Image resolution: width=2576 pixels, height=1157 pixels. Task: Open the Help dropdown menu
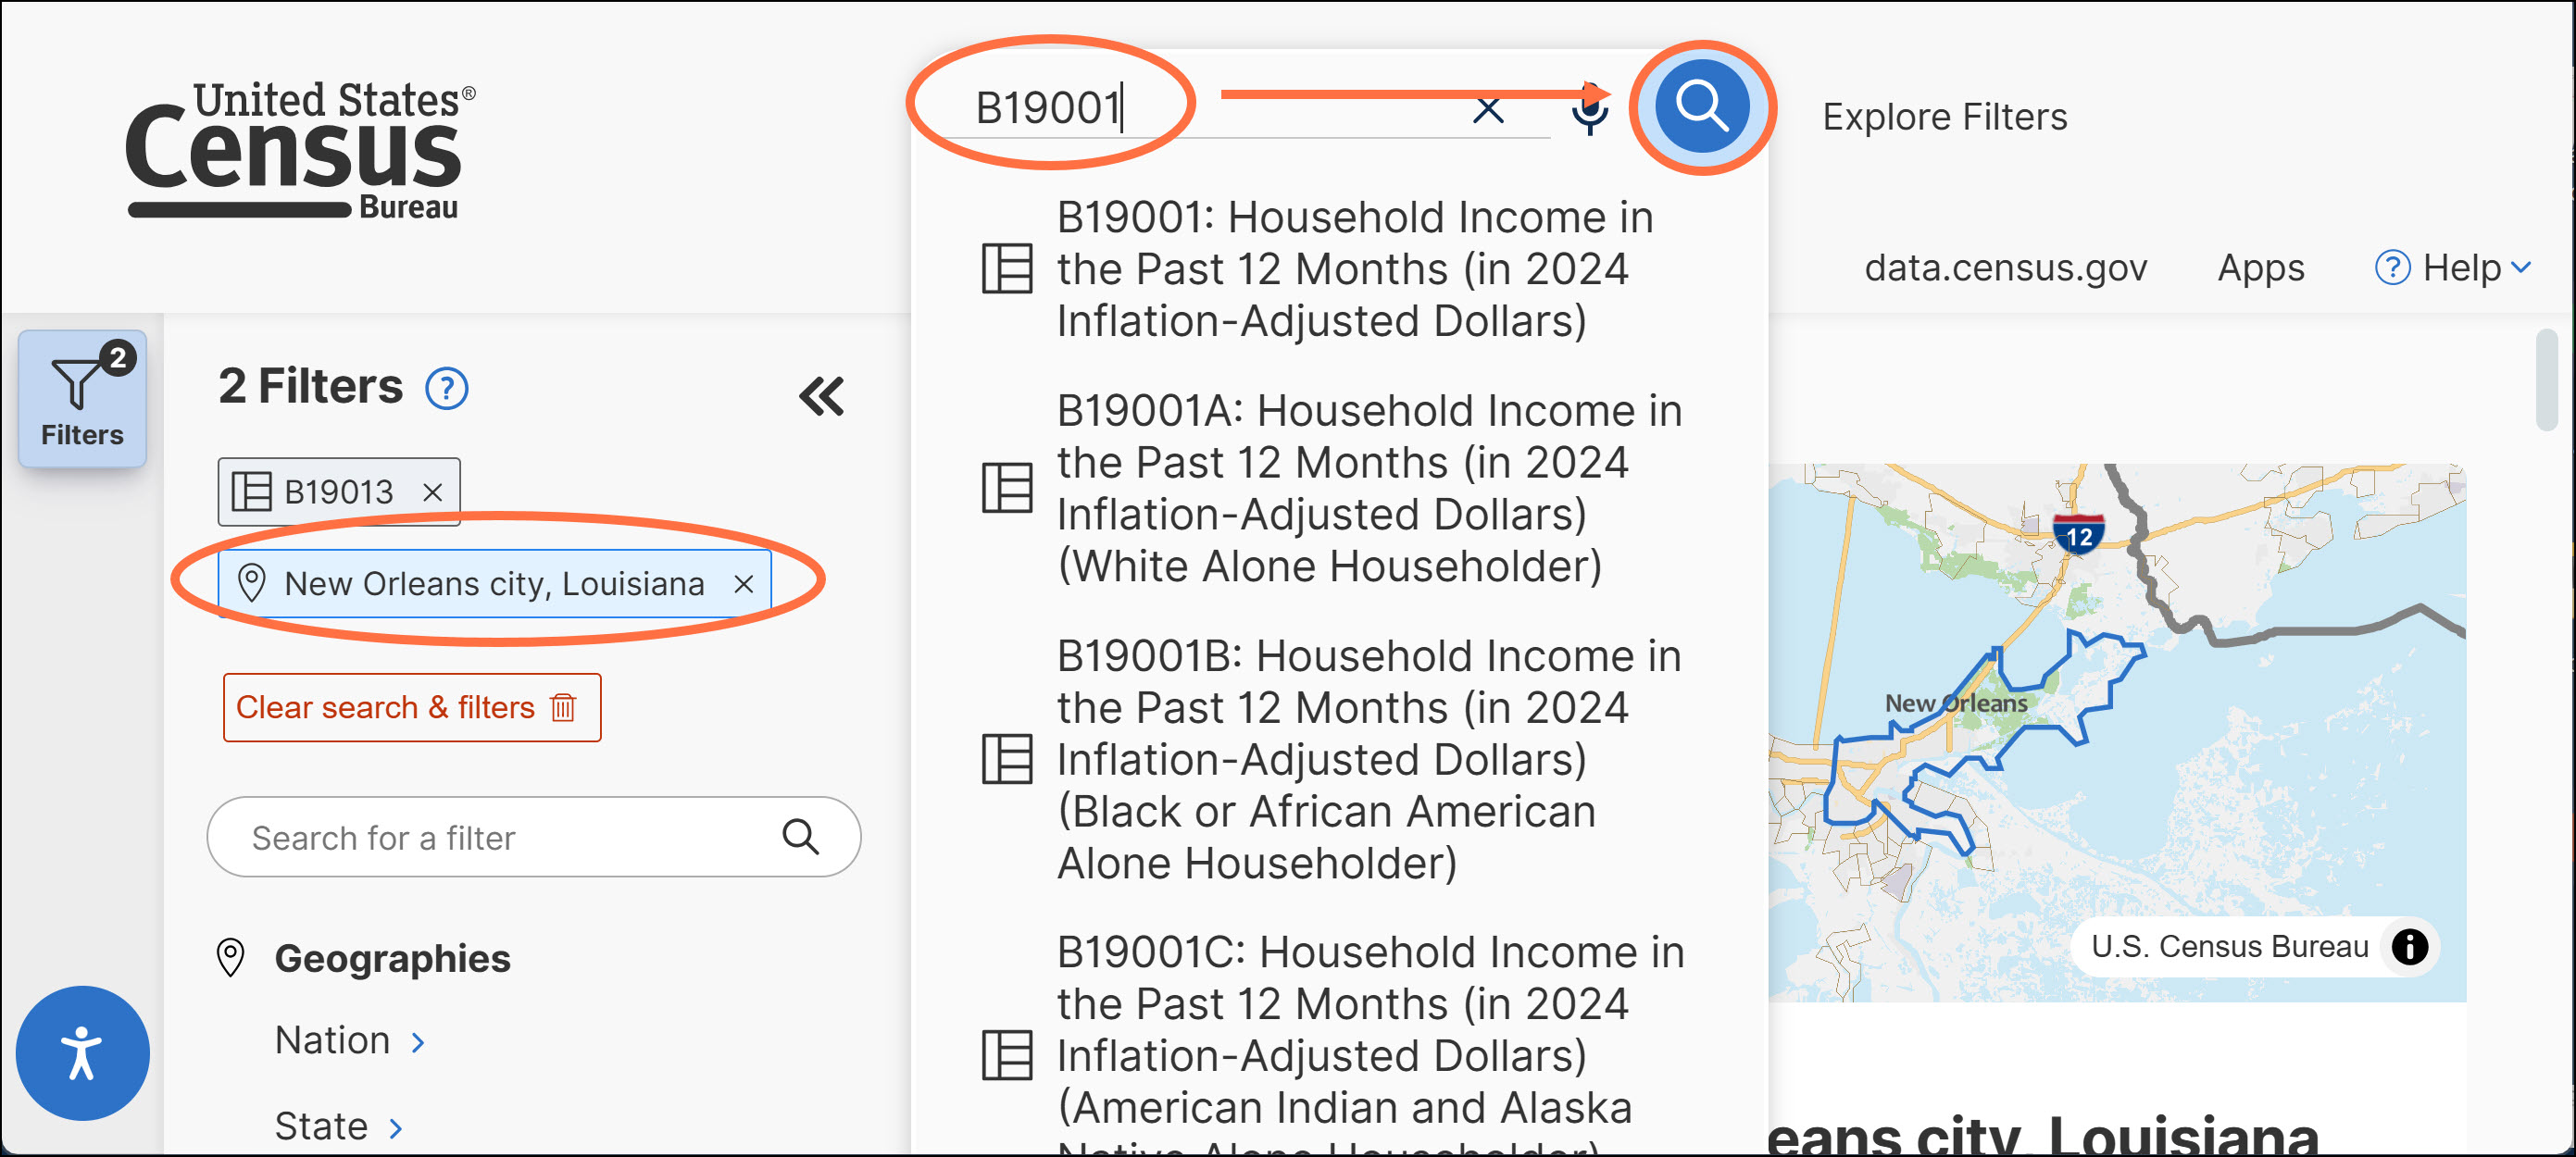tap(2453, 268)
